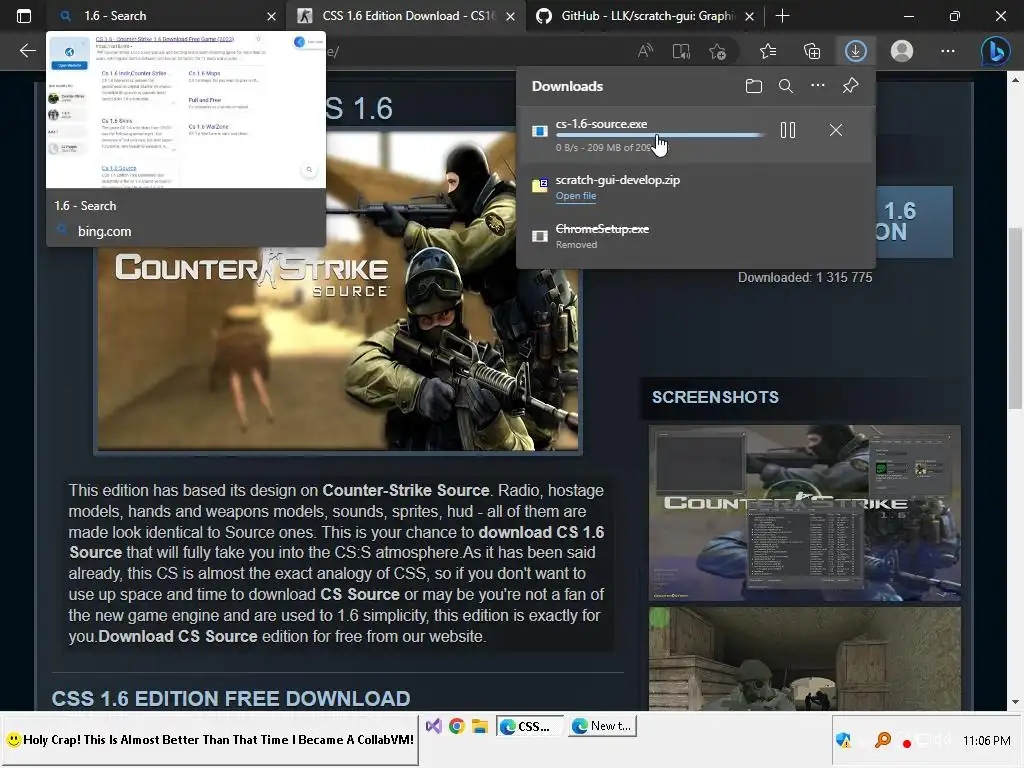
Task: Close the CSS 1.6 Edition Download tab
Action: pos(511,16)
